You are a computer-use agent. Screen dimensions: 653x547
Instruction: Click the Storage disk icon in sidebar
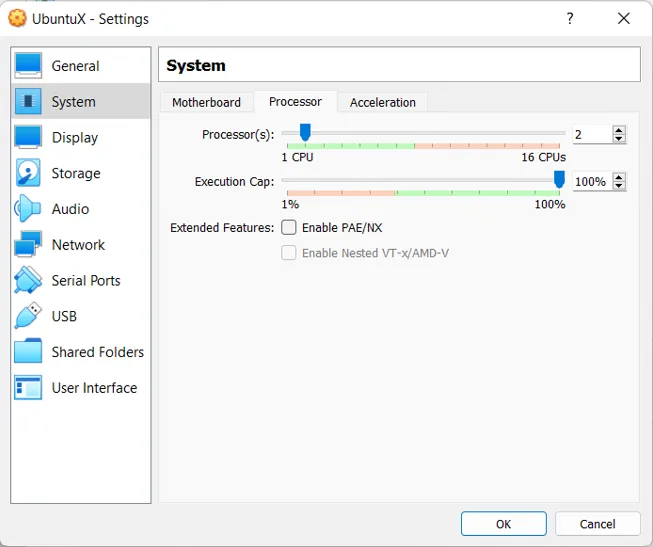click(x=28, y=172)
